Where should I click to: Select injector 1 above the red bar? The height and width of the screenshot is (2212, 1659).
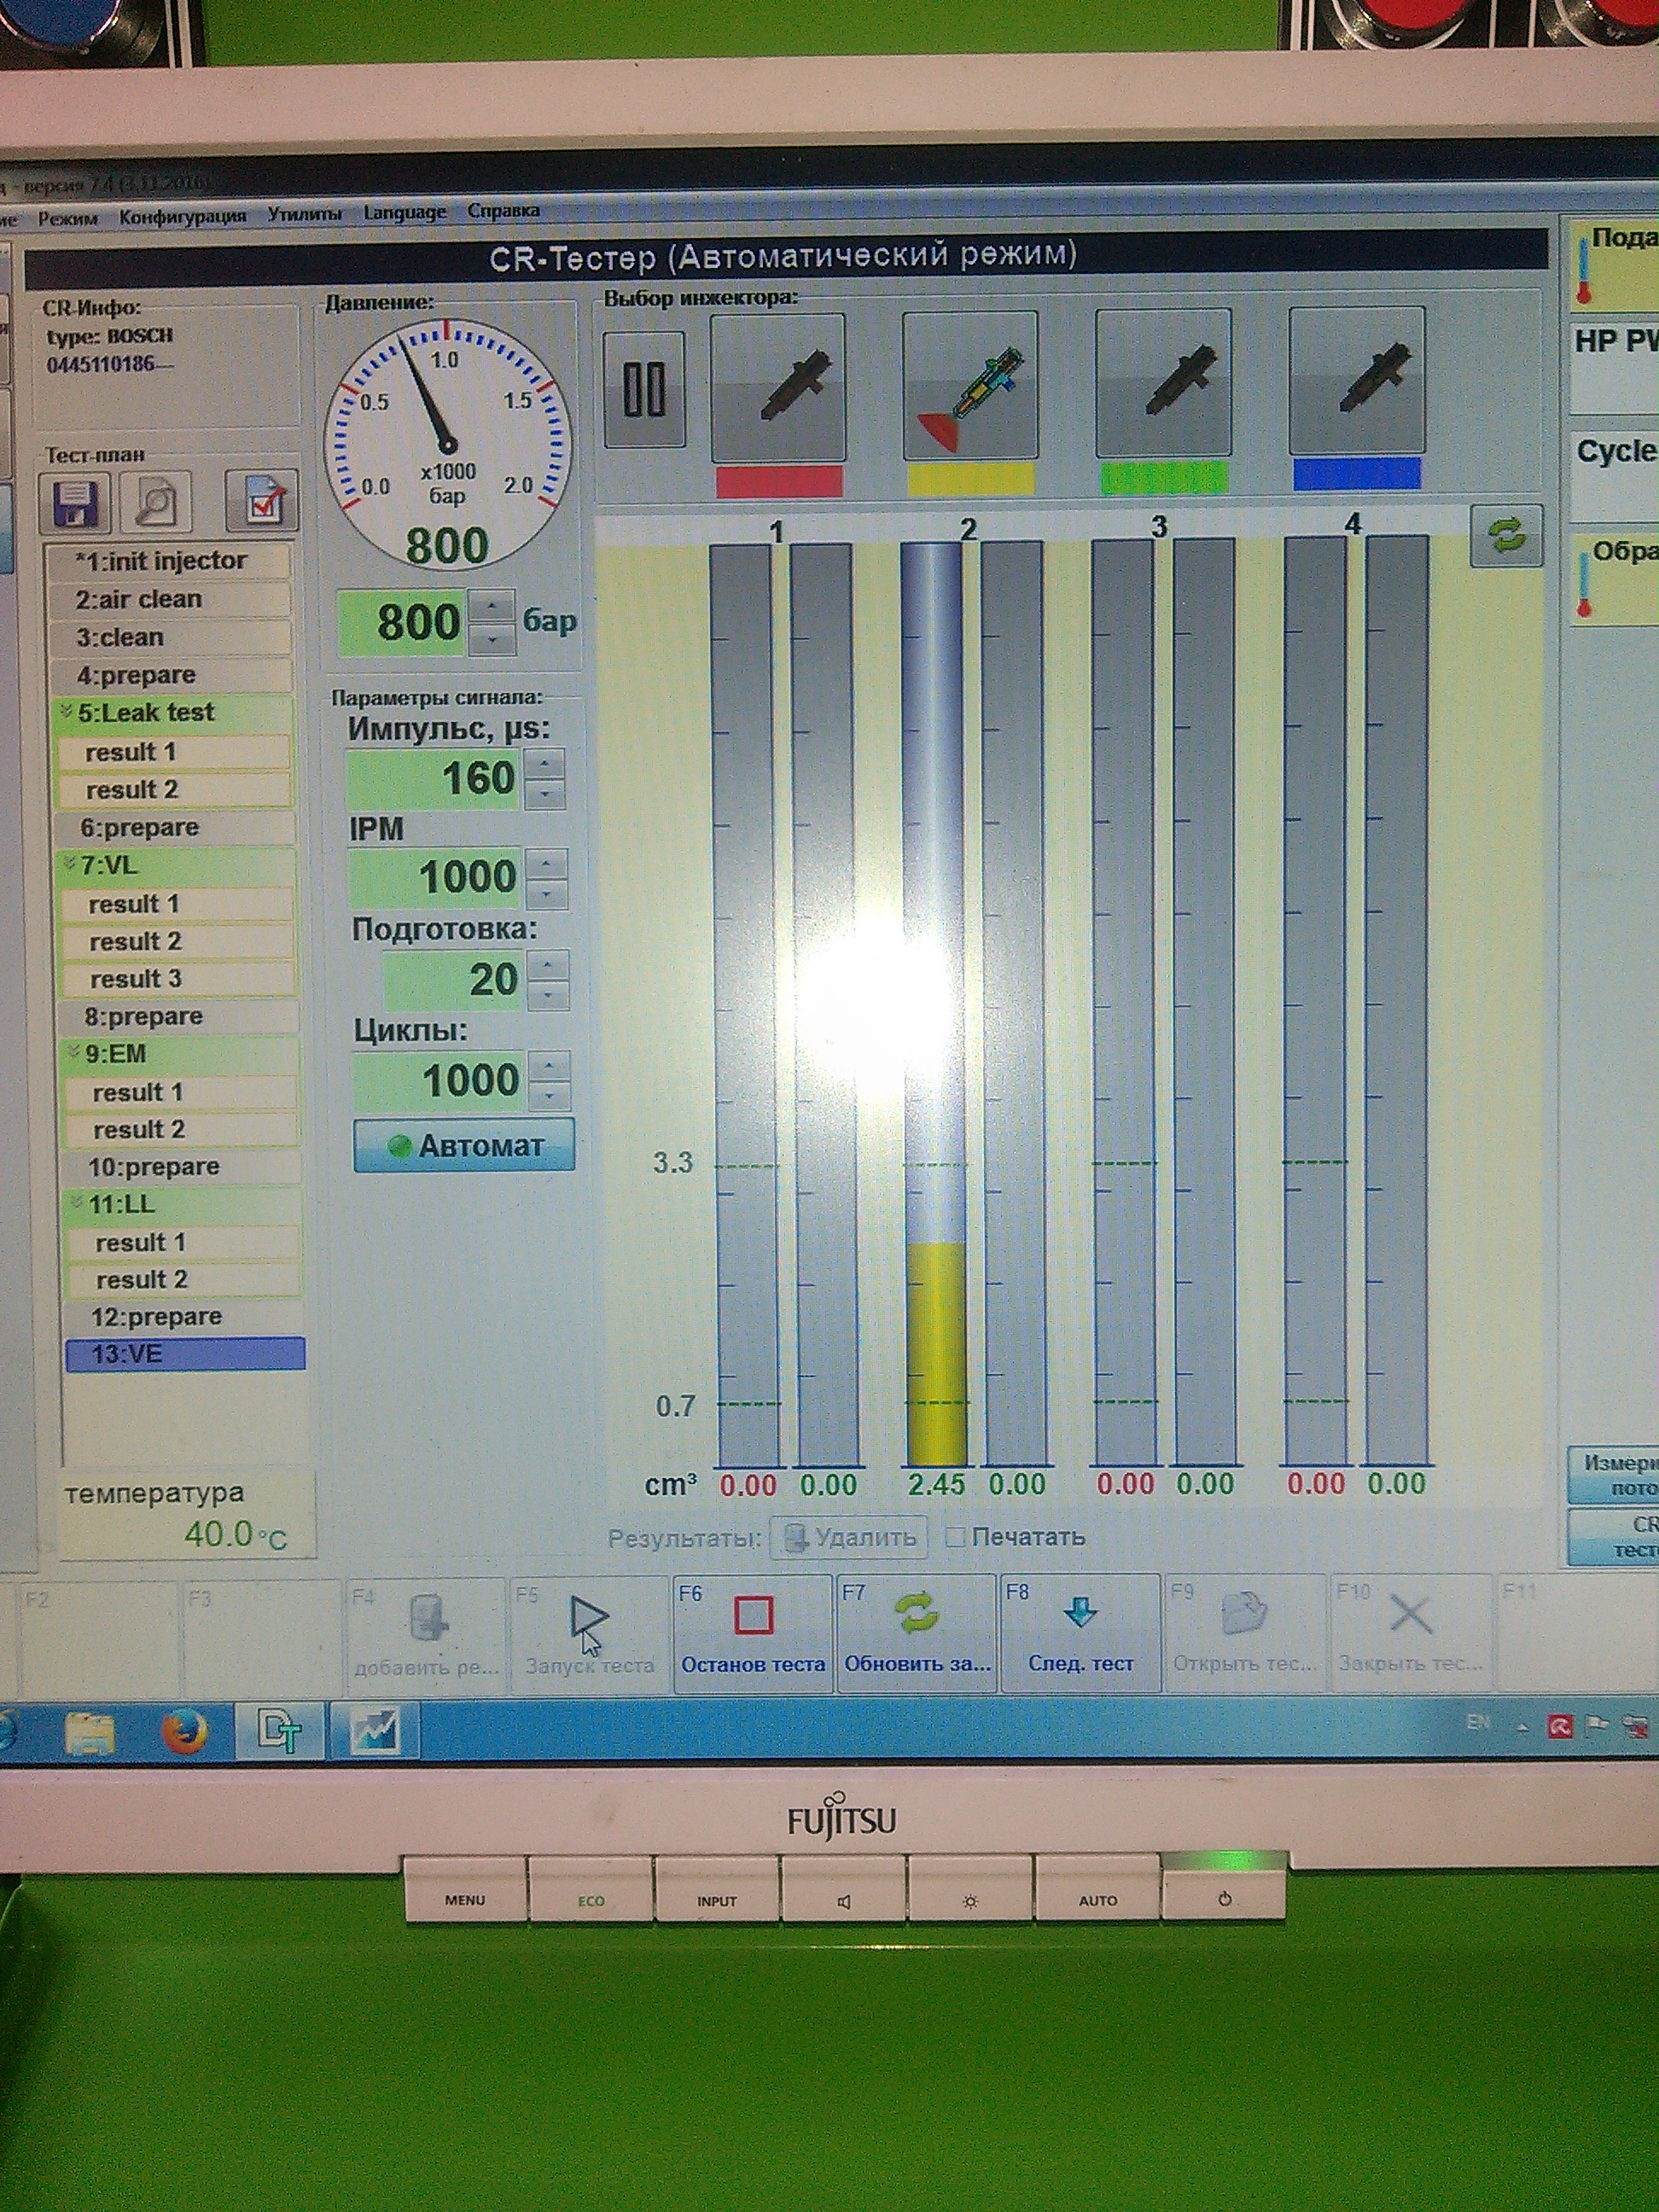pyautogui.click(x=778, y=387)
